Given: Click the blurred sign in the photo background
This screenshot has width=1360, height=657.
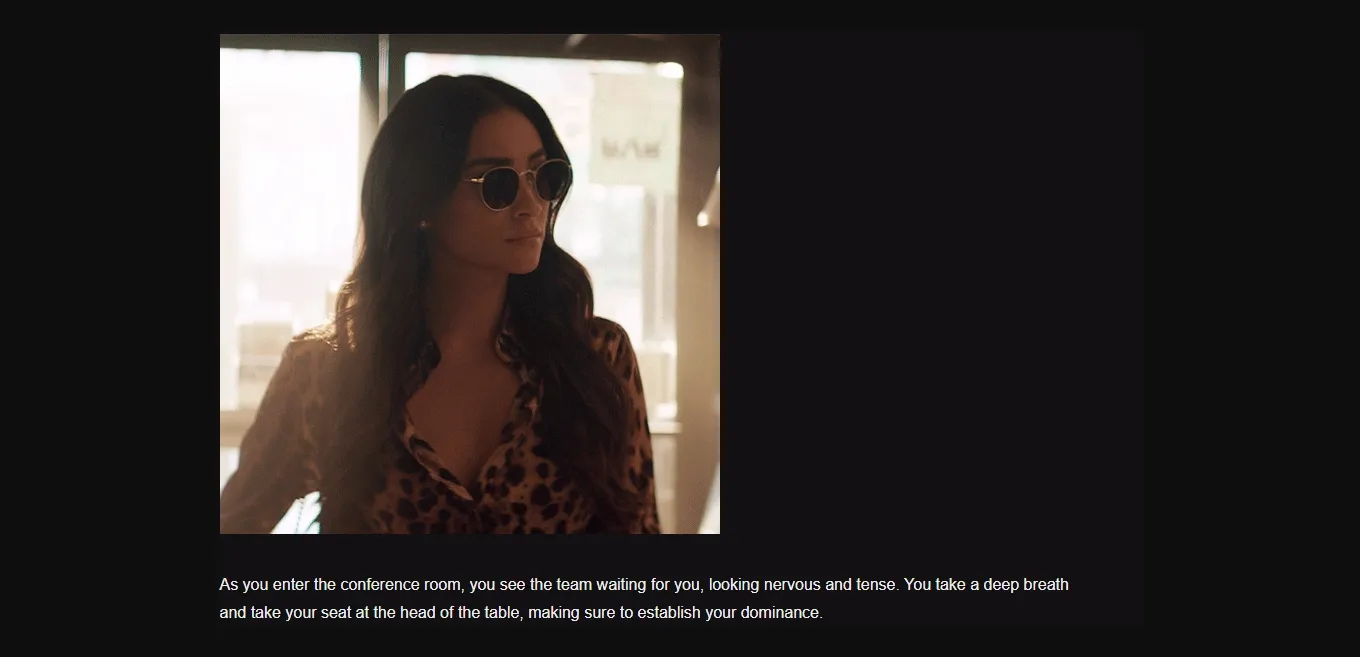Looking at the screenshot, I should tap(634, 130).
